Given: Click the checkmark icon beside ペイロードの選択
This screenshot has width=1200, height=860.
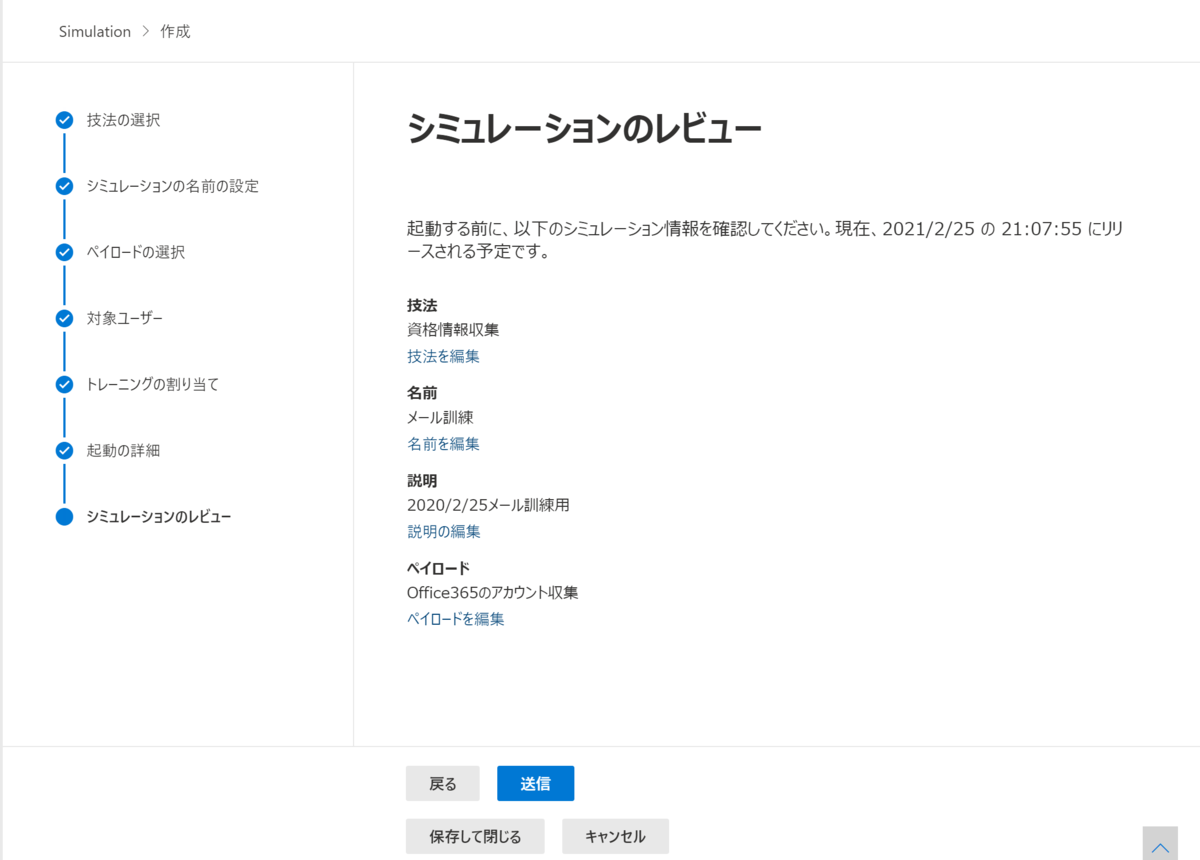Looking at the screenshot, I should point(64,252).
